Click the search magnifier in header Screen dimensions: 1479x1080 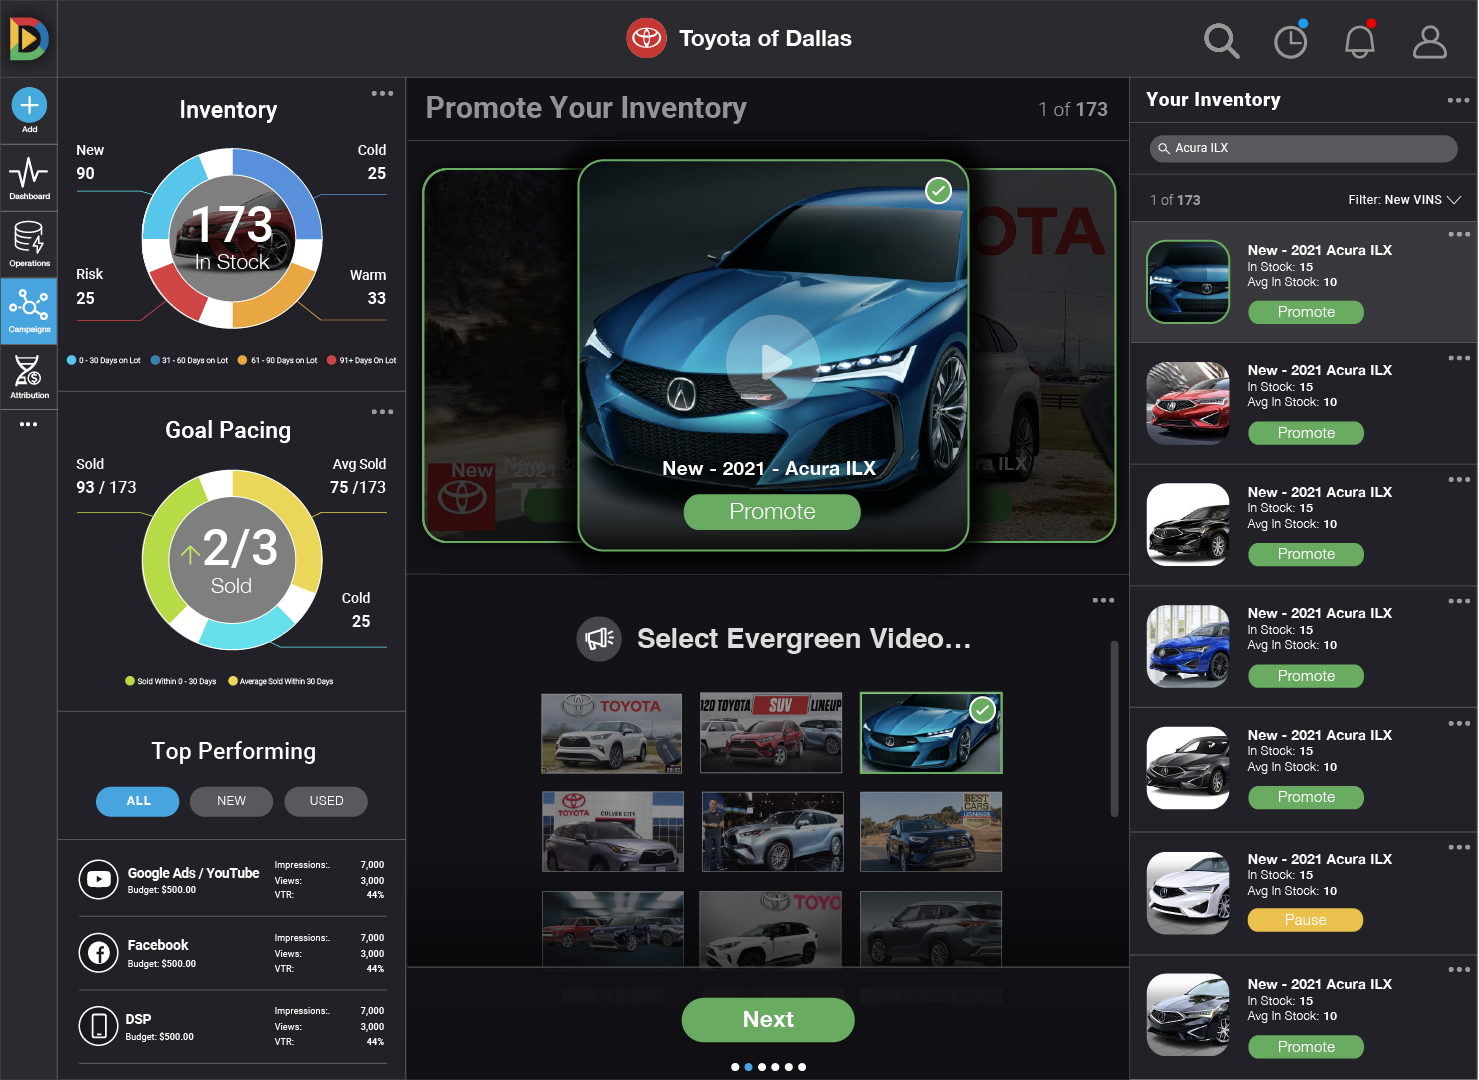[1221, 41]
